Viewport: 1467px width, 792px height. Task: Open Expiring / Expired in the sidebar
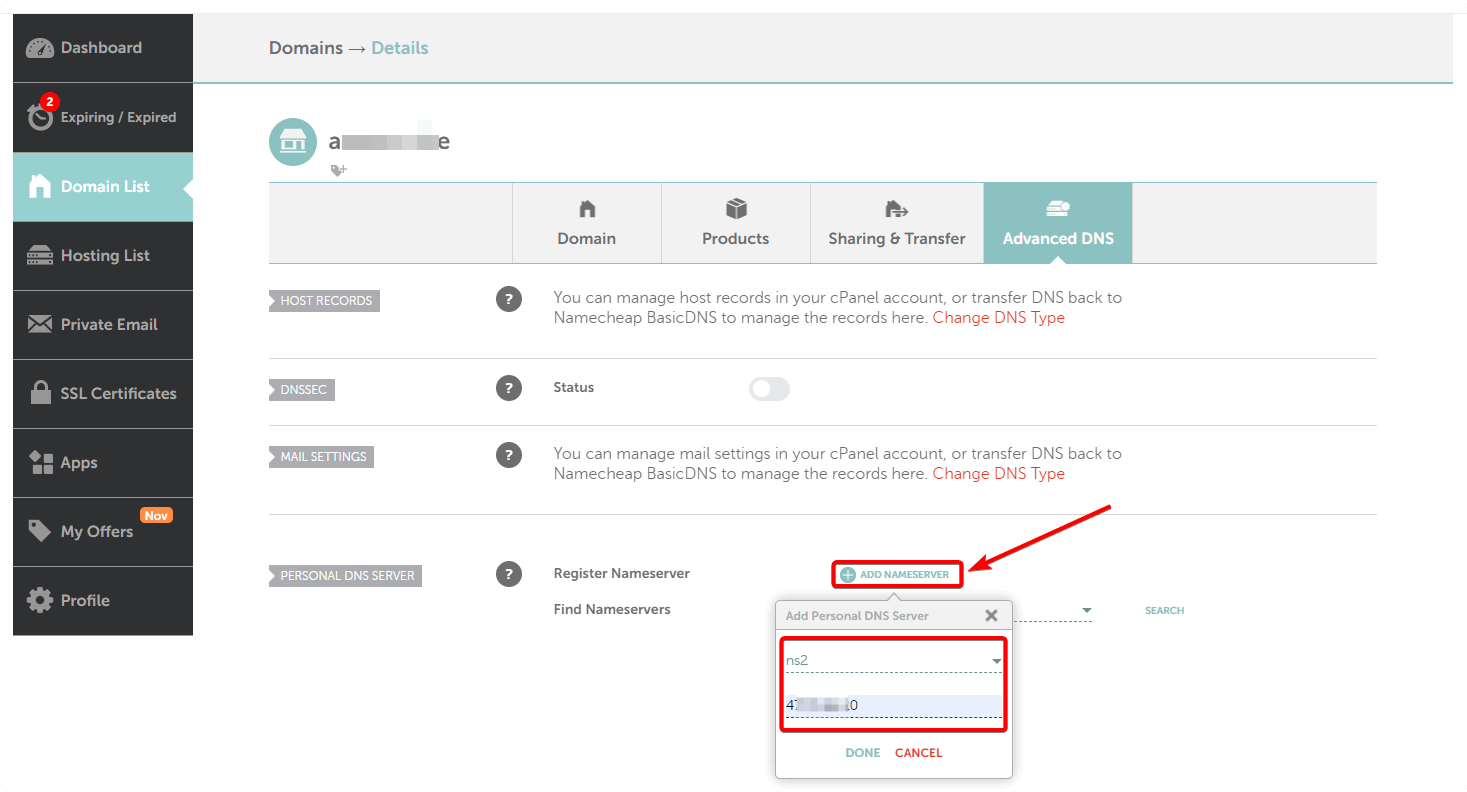[x=103, y=117]
